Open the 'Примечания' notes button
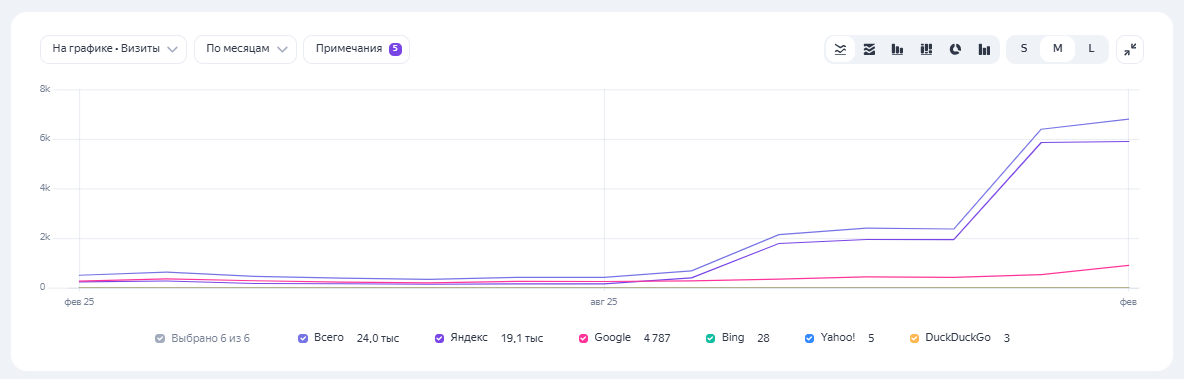Screen dimensions: 1184x379 point(356,49)
